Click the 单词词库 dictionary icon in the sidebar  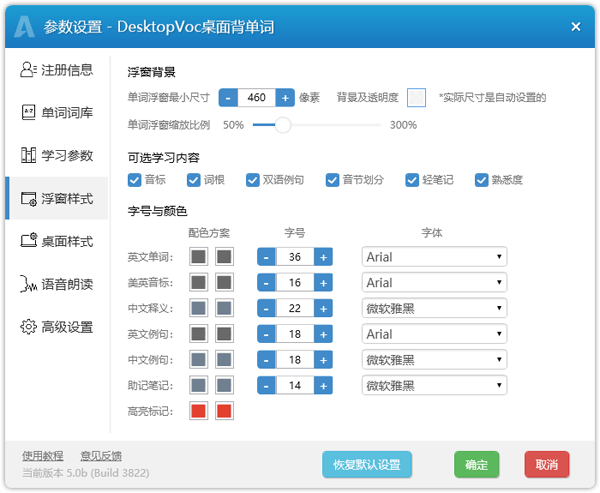pos(28,113)
